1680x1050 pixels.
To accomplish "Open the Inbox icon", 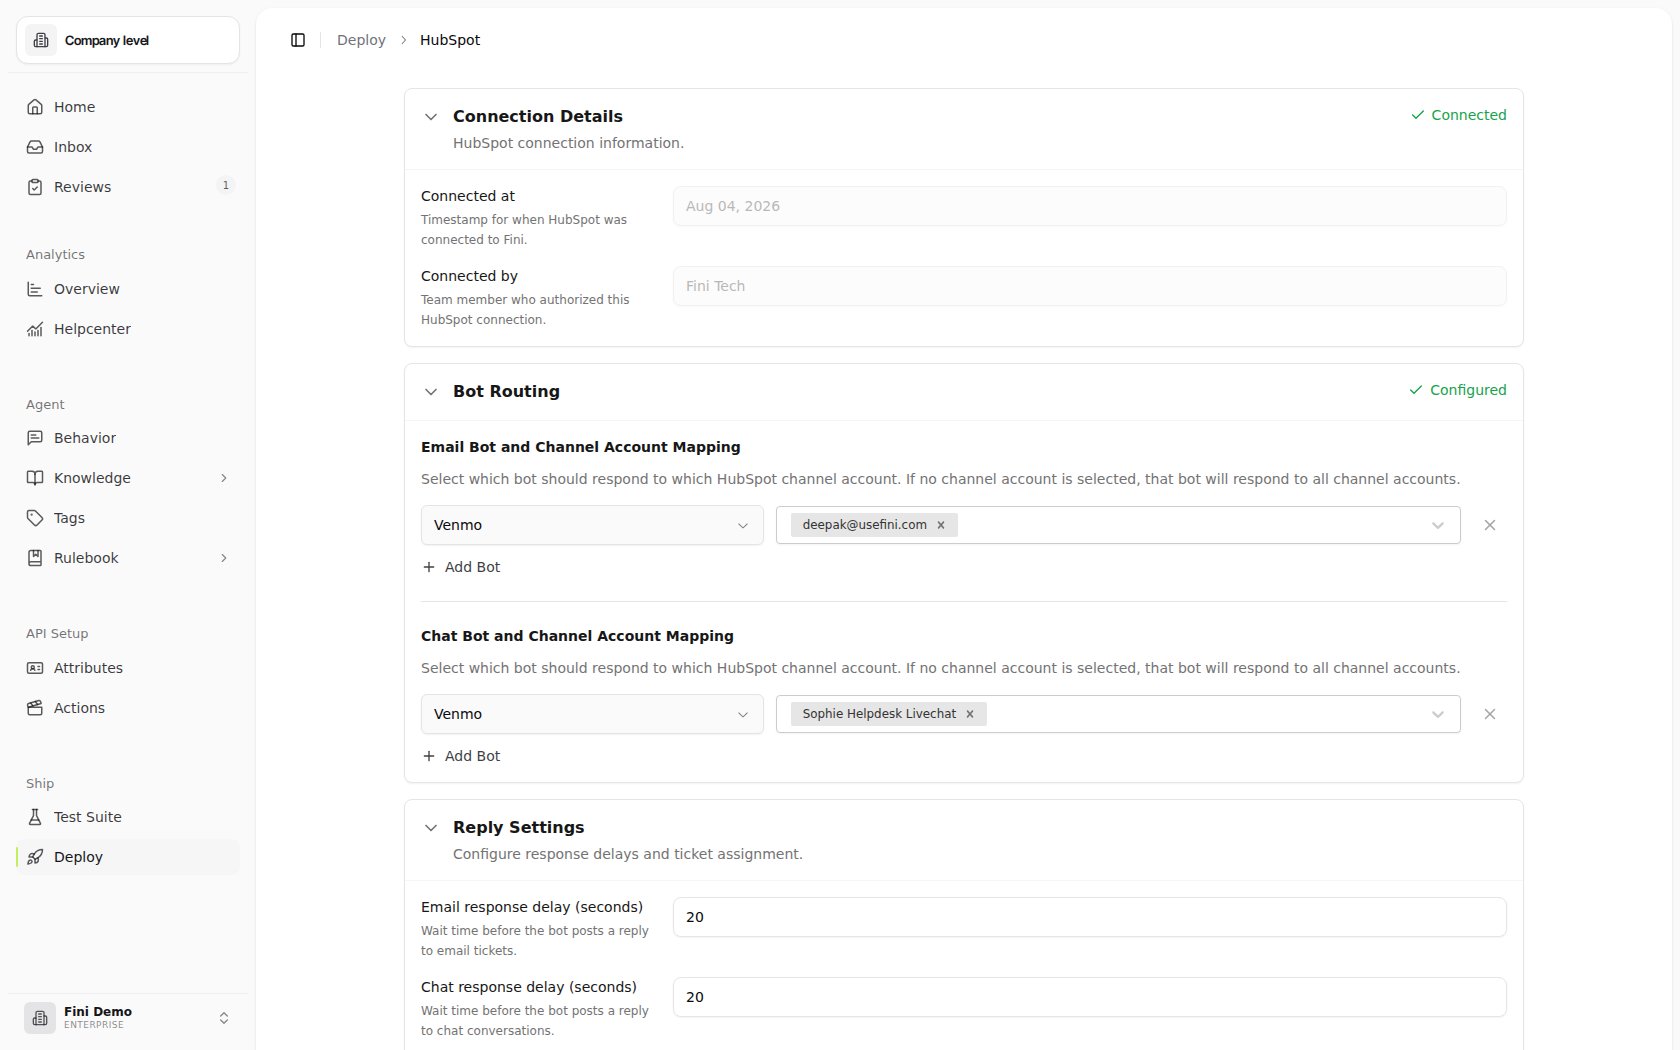I will tap(35, 147).
